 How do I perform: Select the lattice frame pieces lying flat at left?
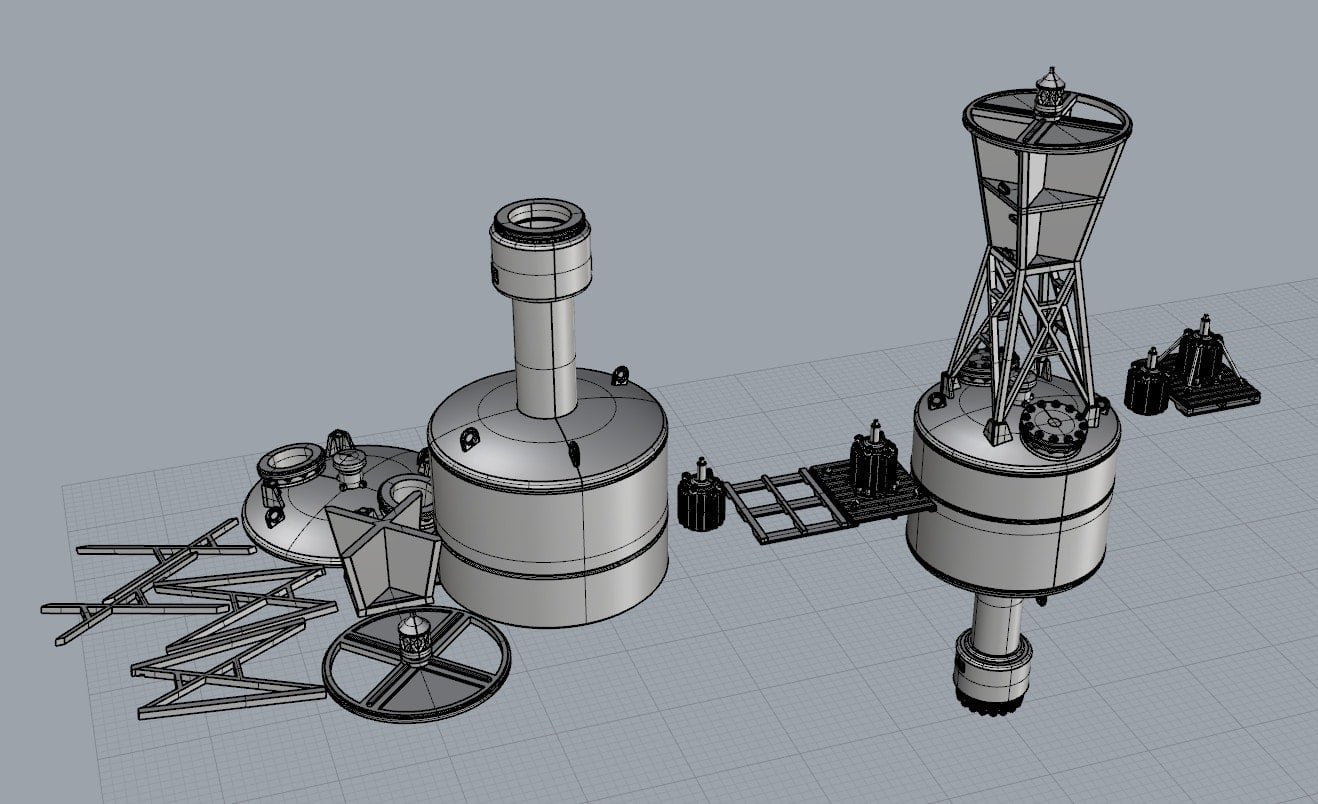(x=190, y=620)
